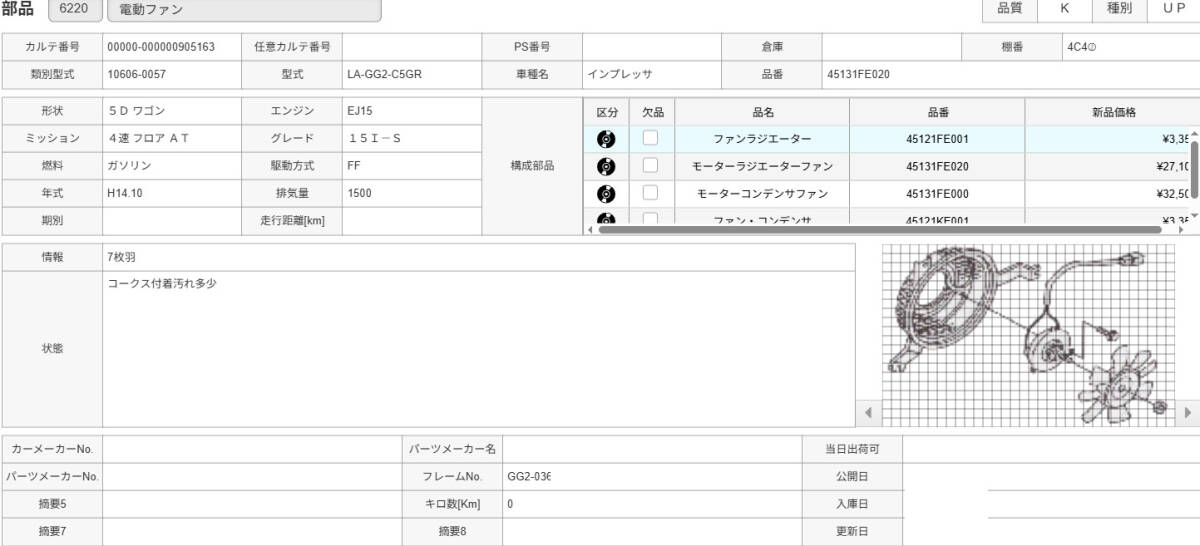Click the empty 走行距離[km] field
The height and width of the screenshot is (546, 1200).
tap(412, 220)
